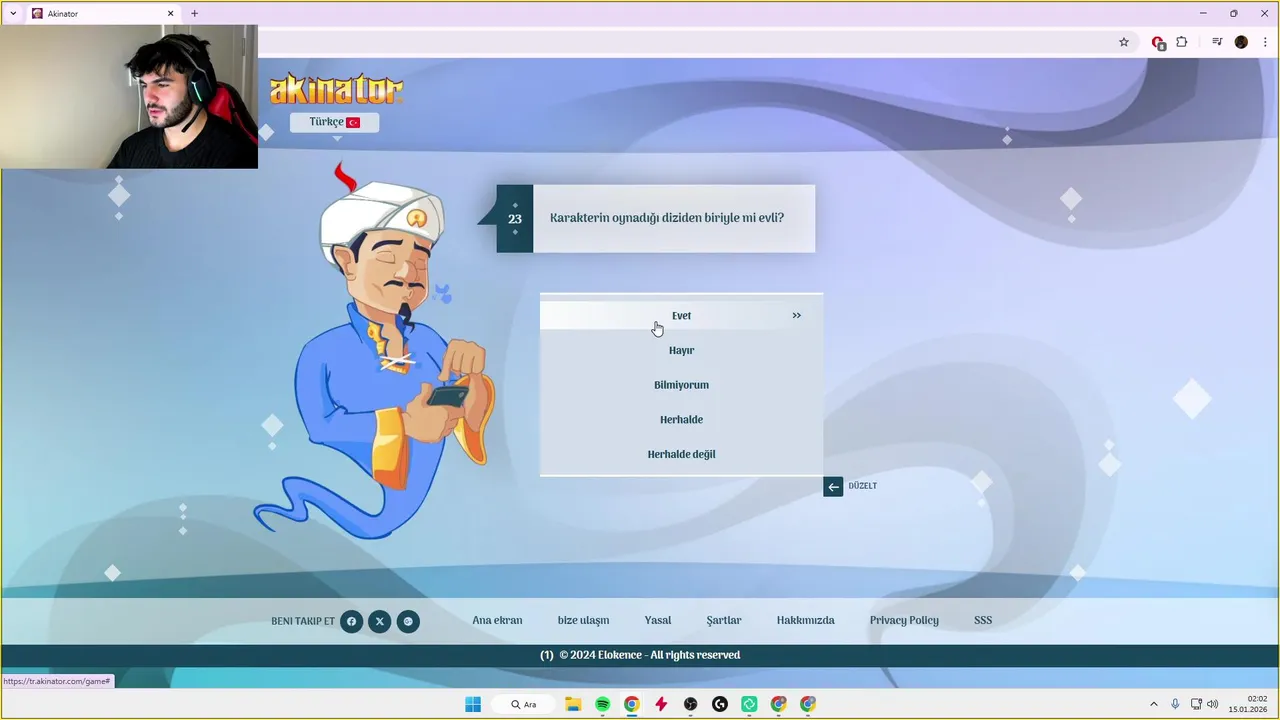Screen dimensions: 1280x720
Task: Open the media control music icon
Action: [x=1217, y=42]
